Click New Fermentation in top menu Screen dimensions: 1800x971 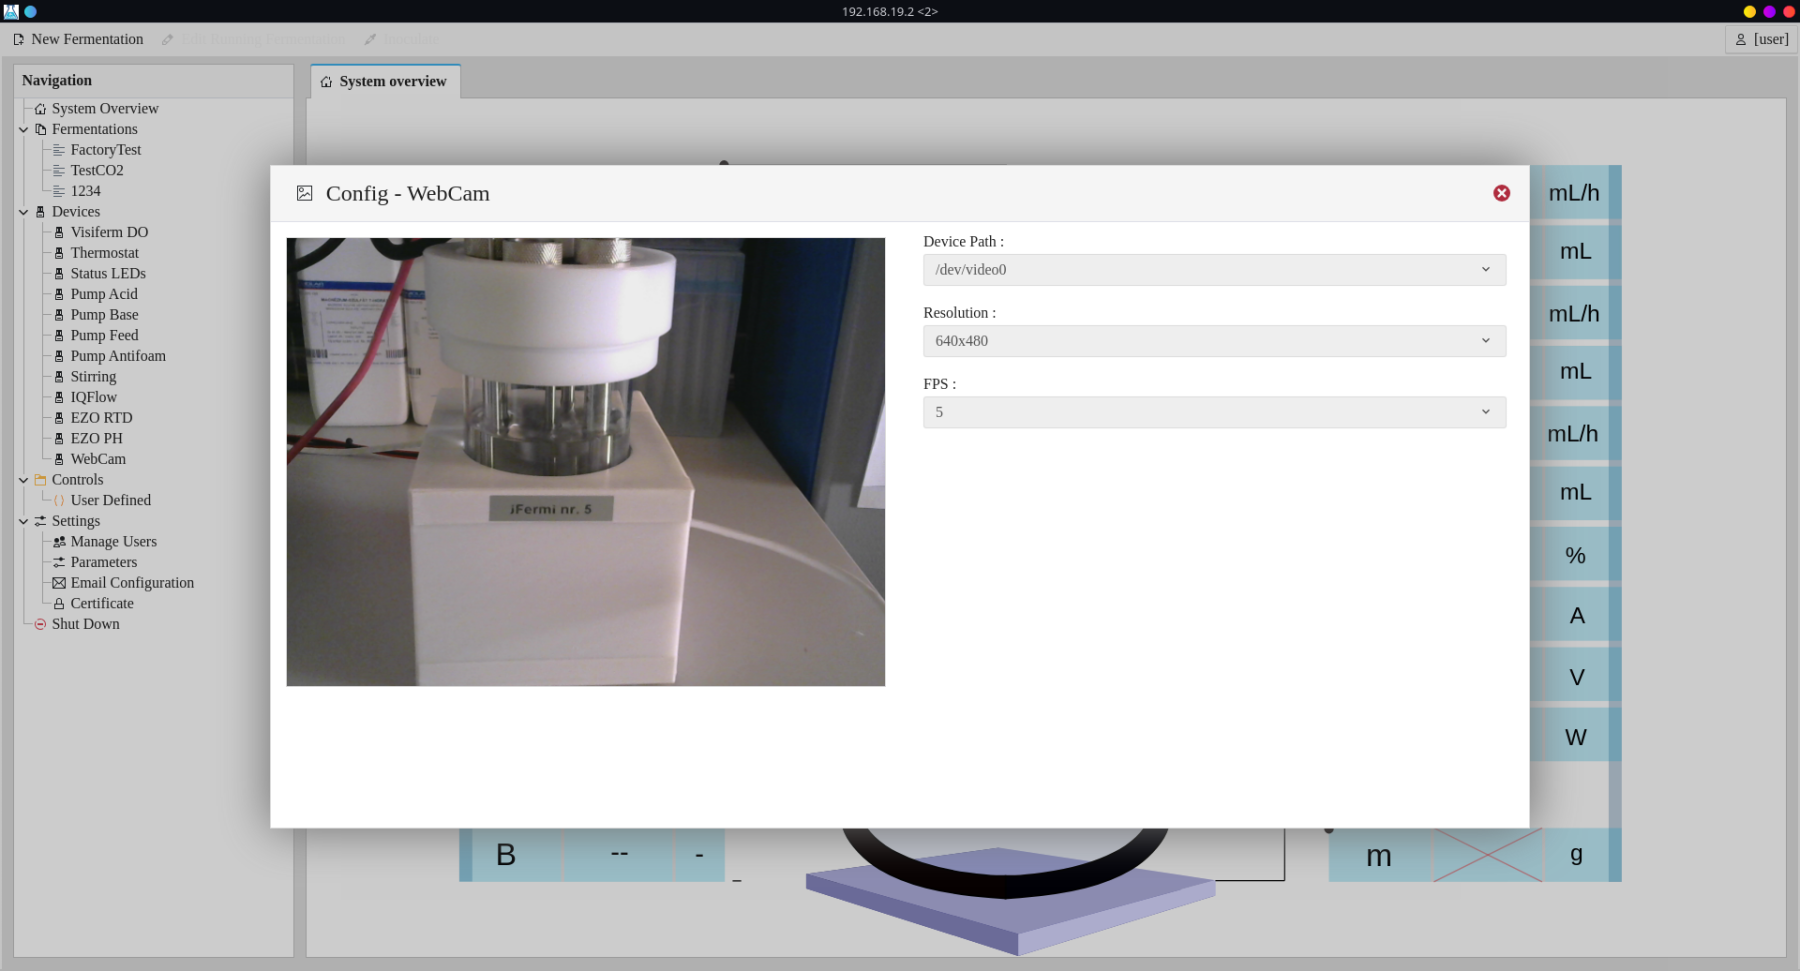tap(78, 39)
